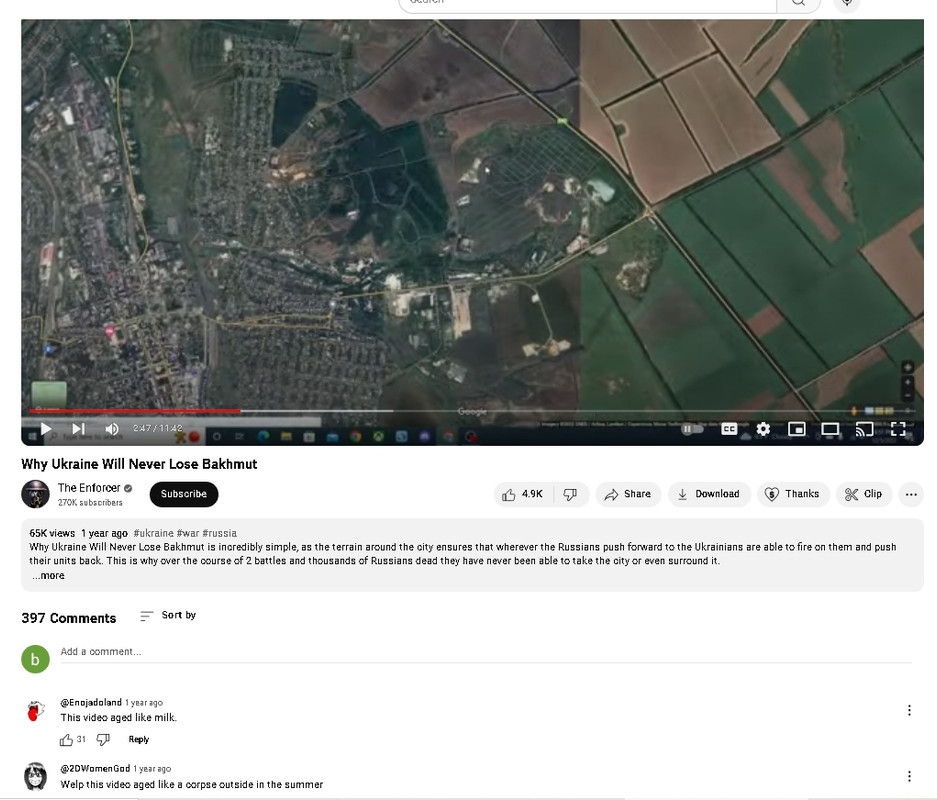Open options menu for @2DWomenGod comment
937x800 pixels.
pyautogui.click(x=909, y=776)
